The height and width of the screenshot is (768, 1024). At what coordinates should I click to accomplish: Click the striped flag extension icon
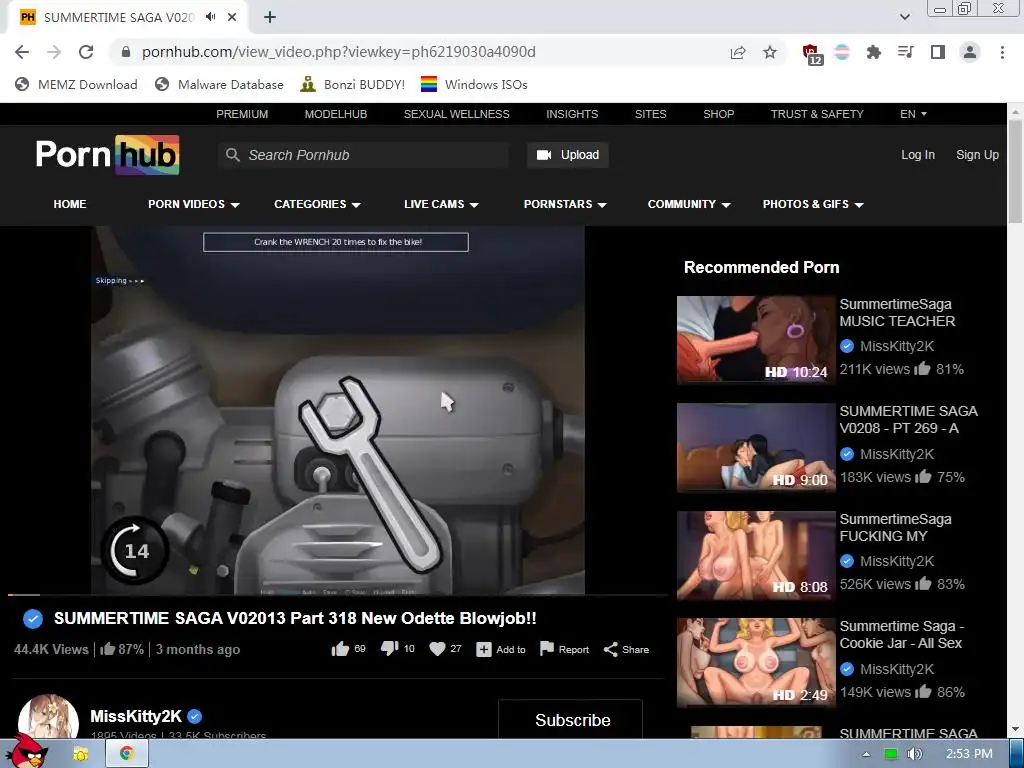coord(842,52)
